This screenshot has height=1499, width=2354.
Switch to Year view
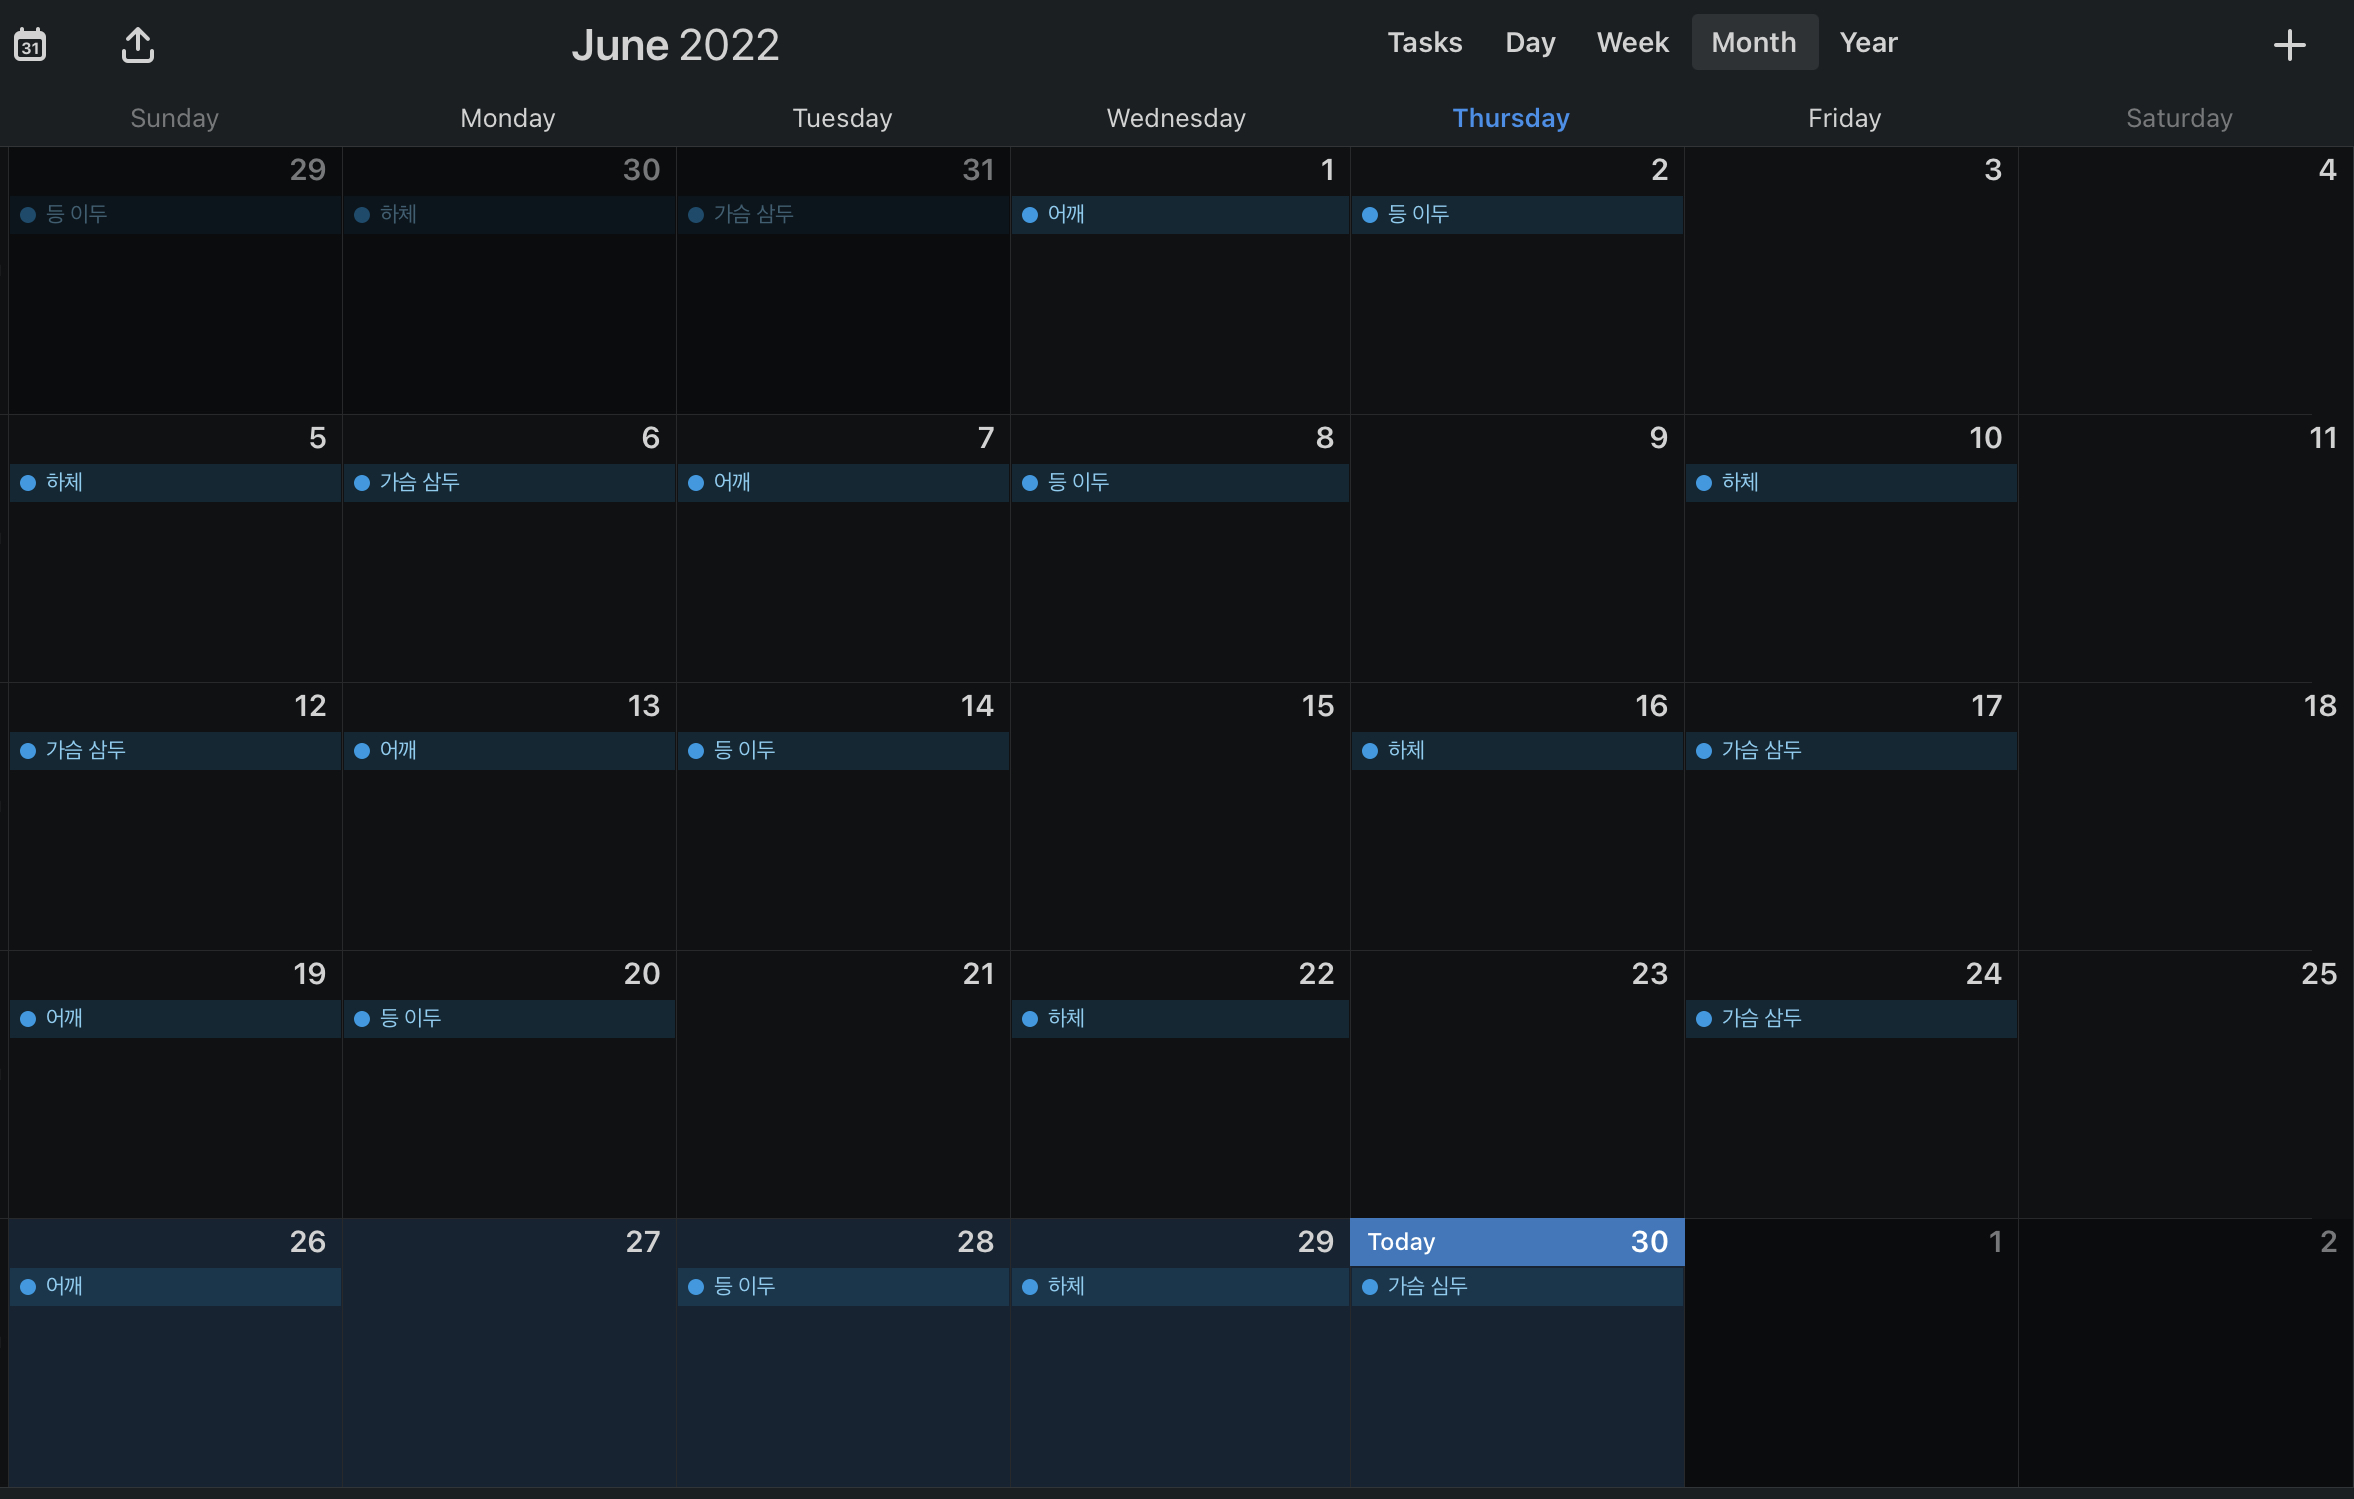1868,43
